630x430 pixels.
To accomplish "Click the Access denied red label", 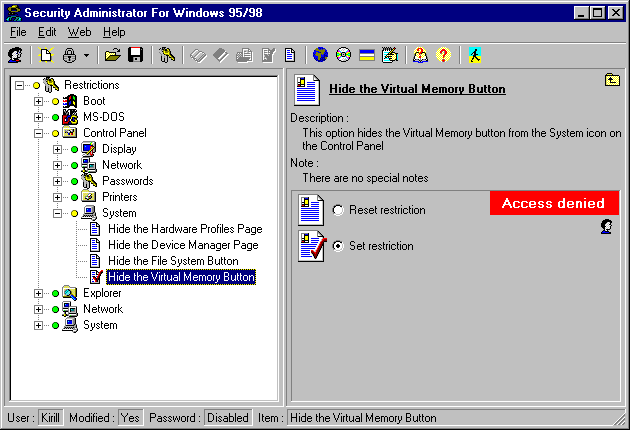I will 554,203.
